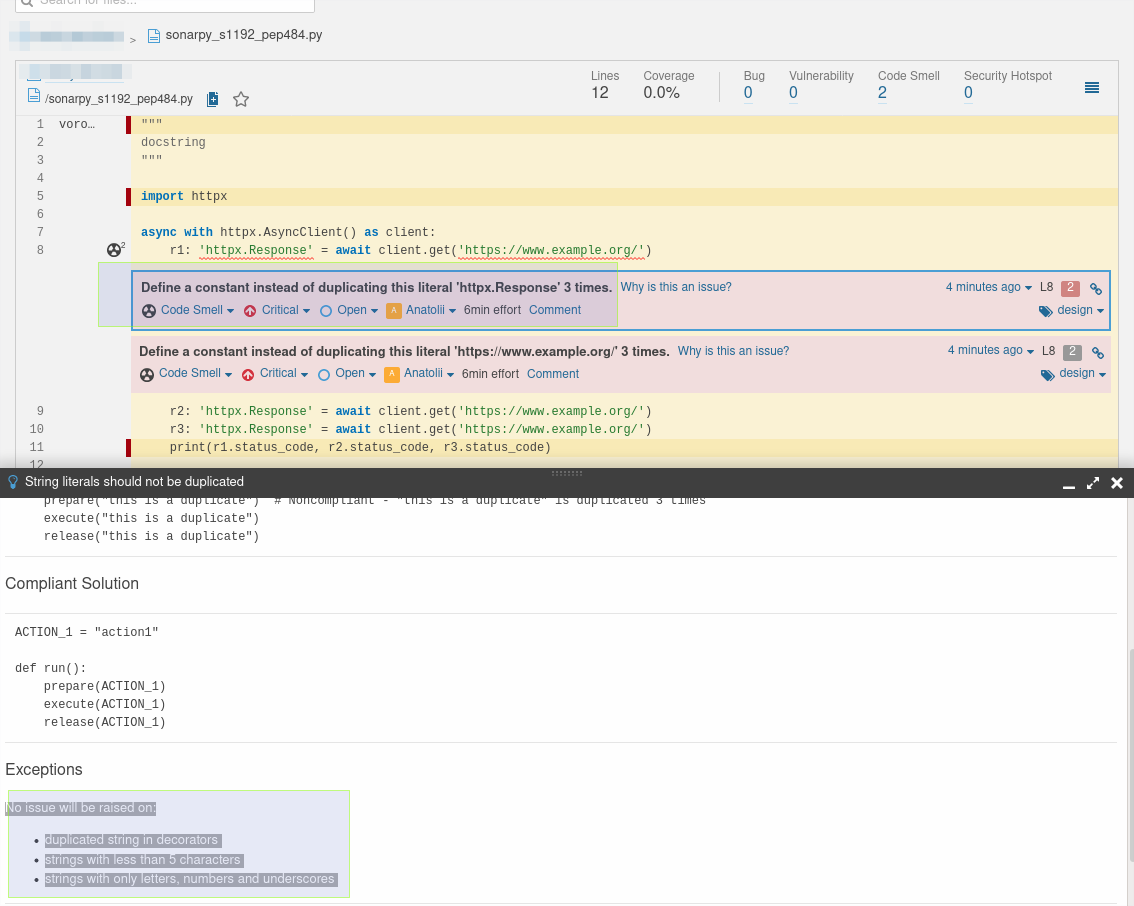Screen dimensions: 1134x906
Task: Copy permalink icon of 'https://www.example.org/' issue
Action: point(1097,353)
